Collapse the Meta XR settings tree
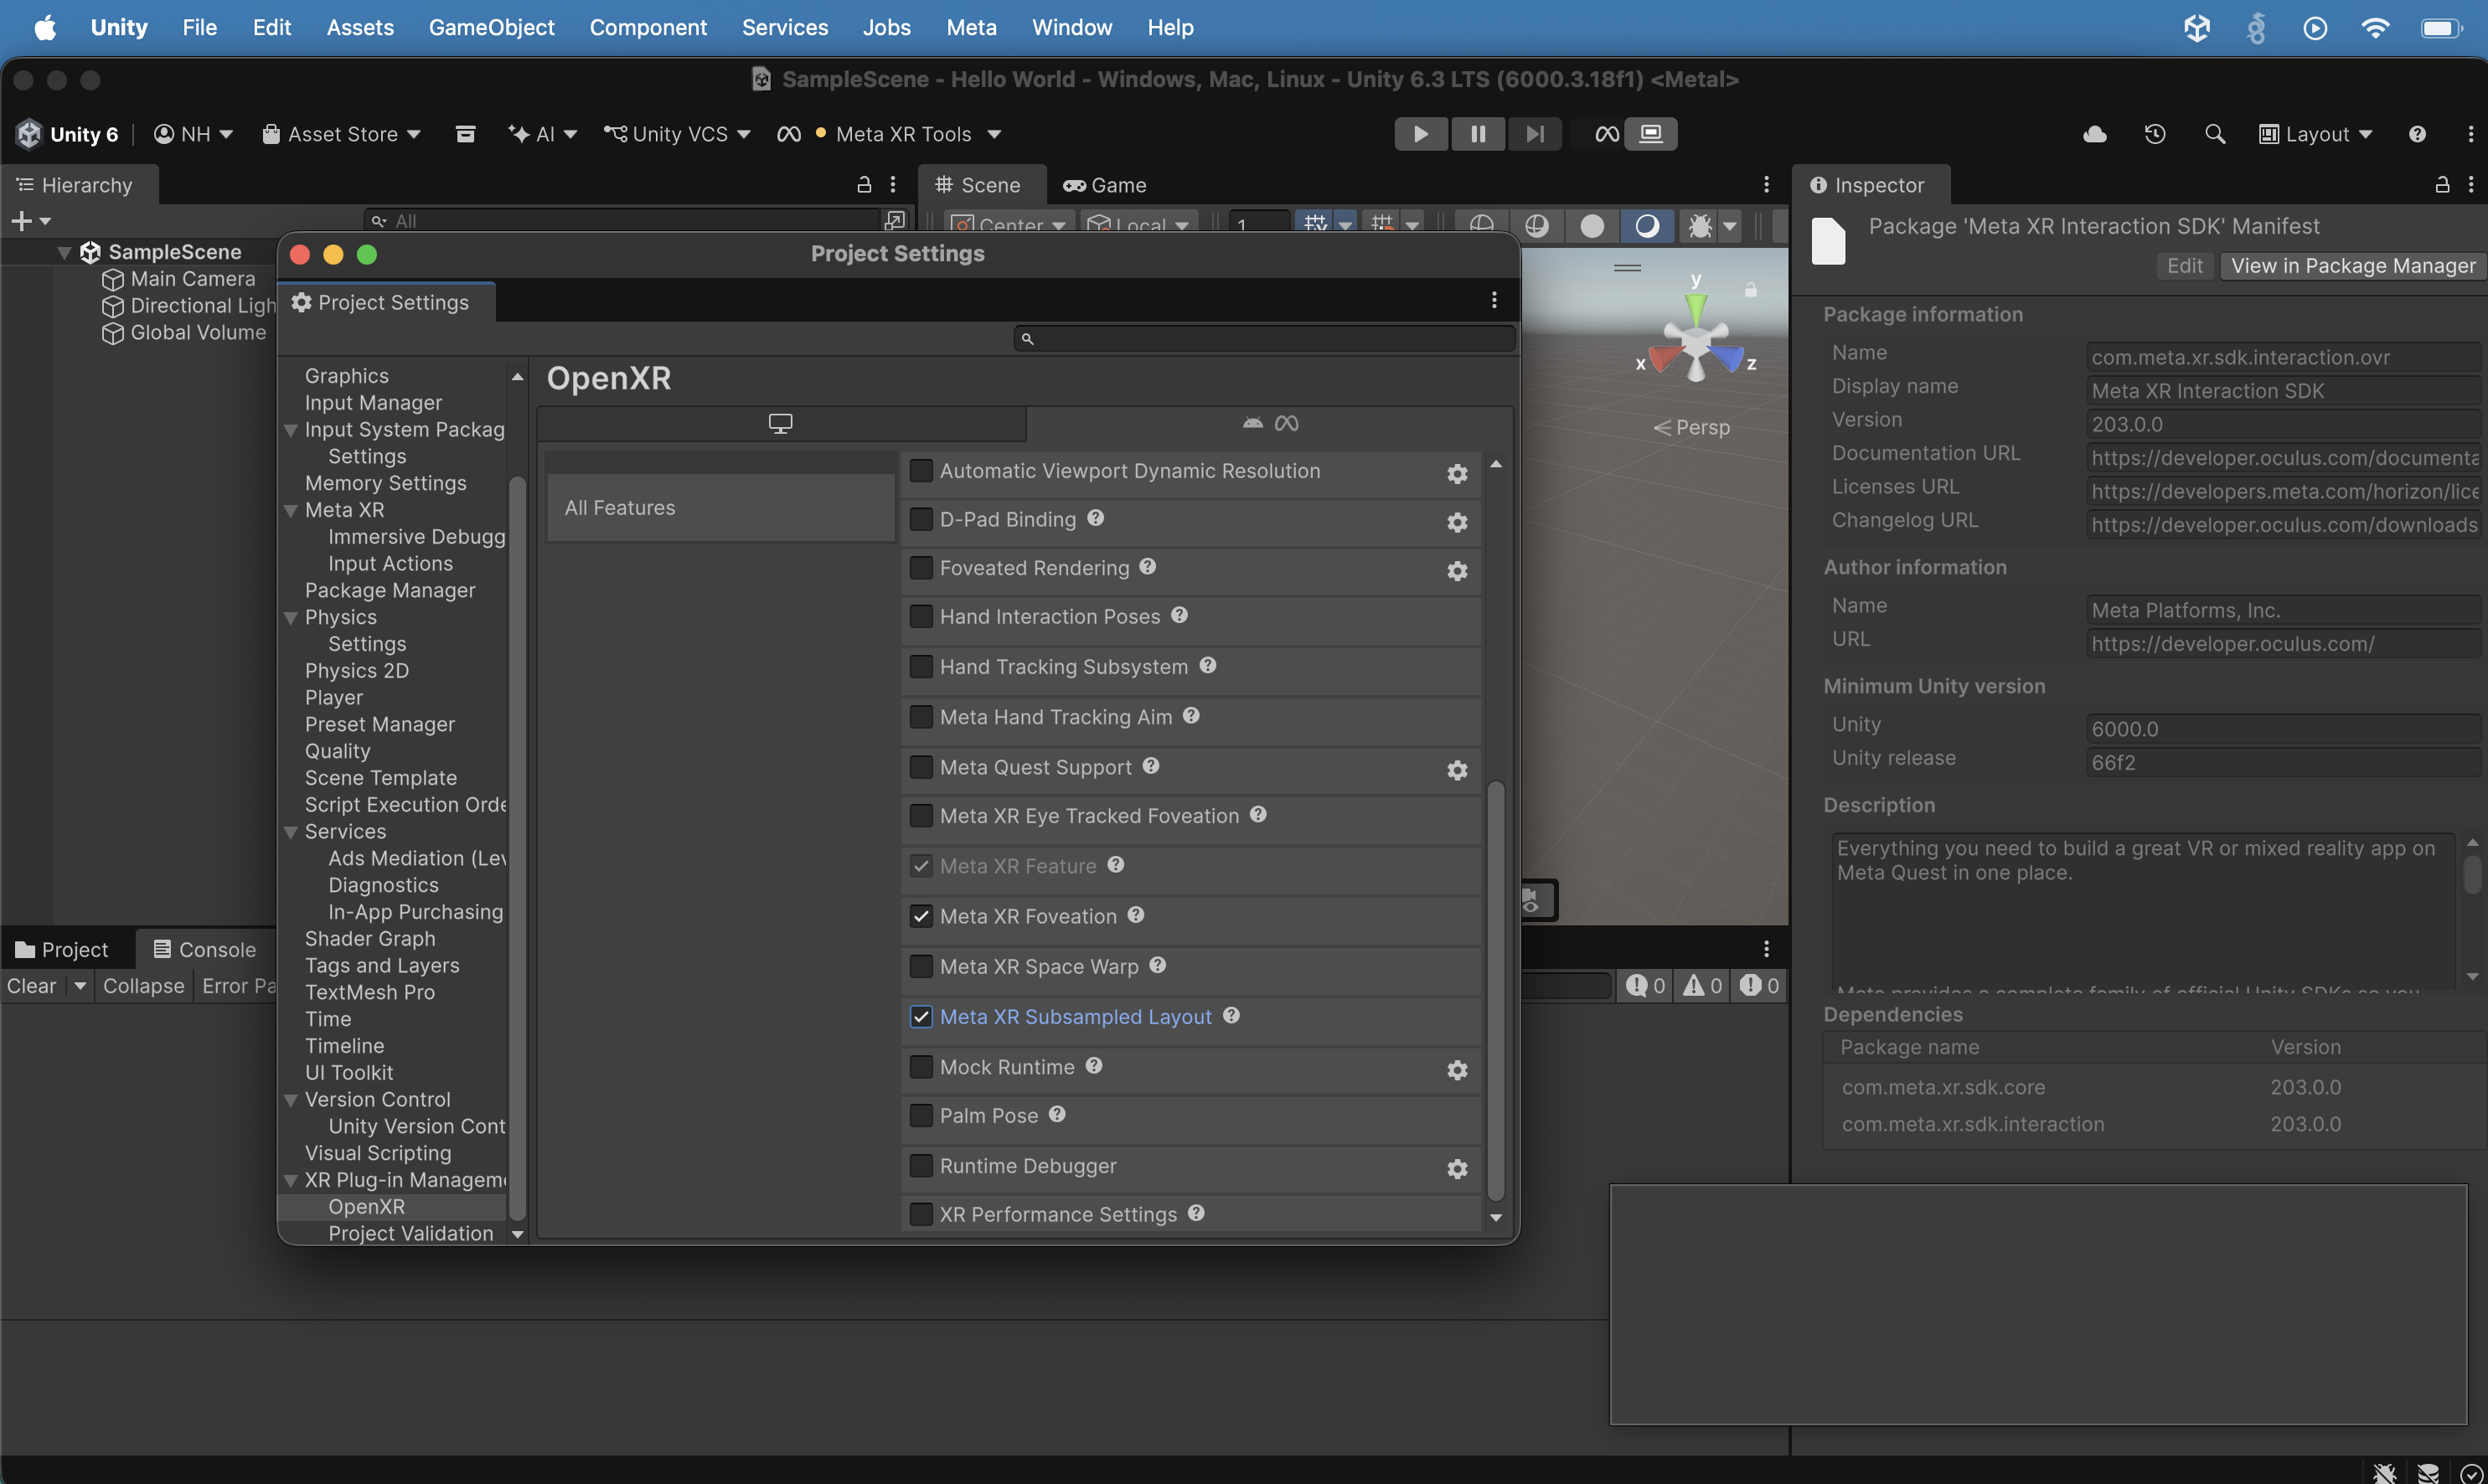The image size is (2488, 1484). [291, 510]
